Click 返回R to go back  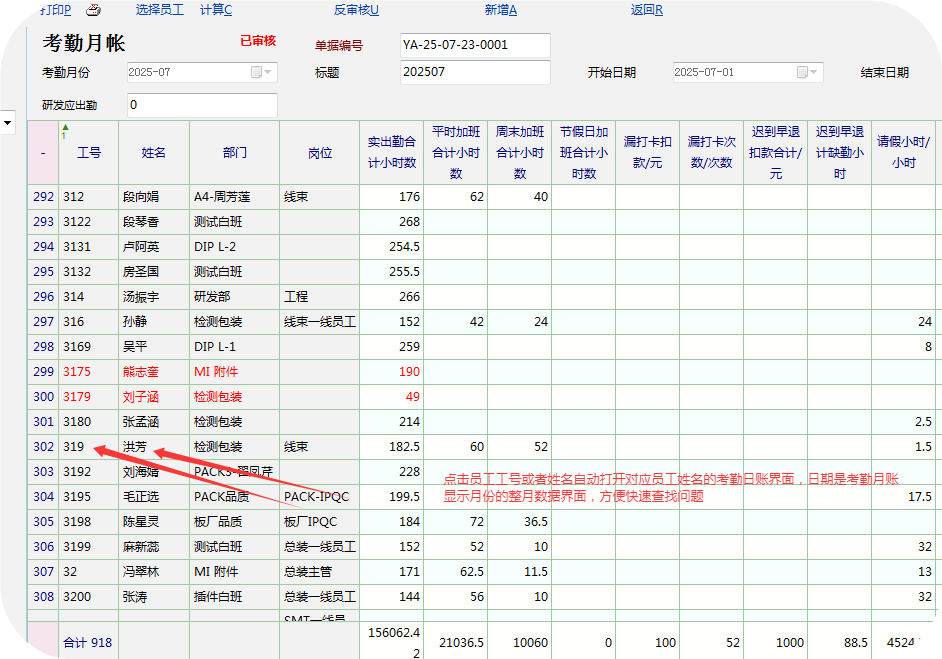pos(646,10)
